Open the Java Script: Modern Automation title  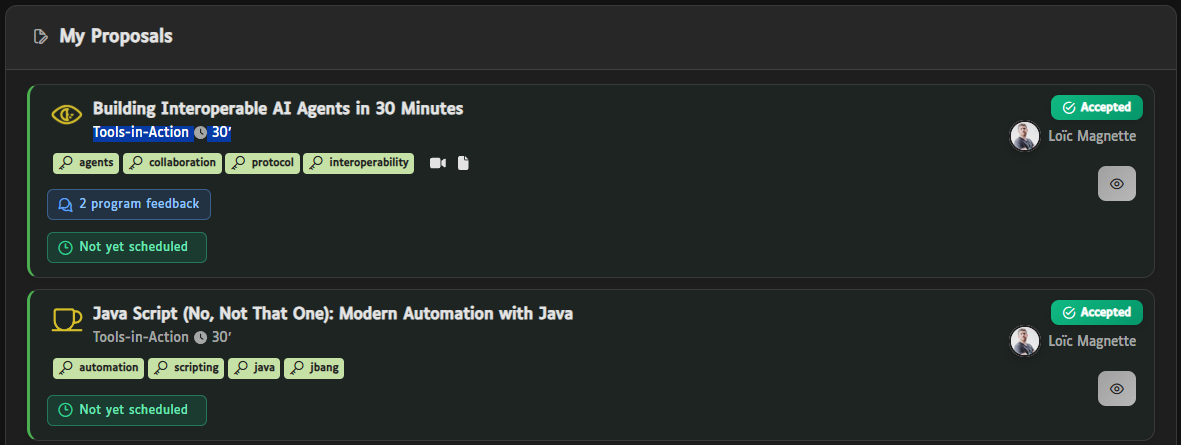pyautogui.click(x=333, y=314)
